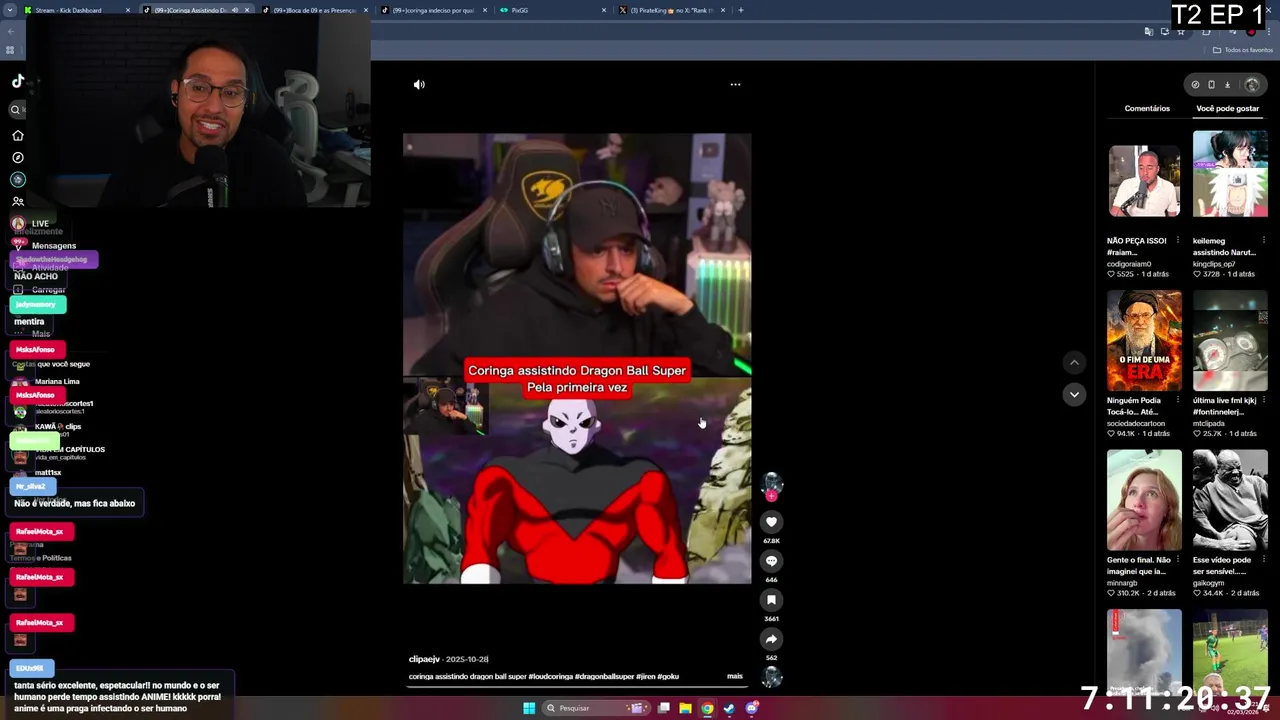
Task: Click the TikTok logo in the sidebar
Action: pyautogui.click(x=18, y=82)
